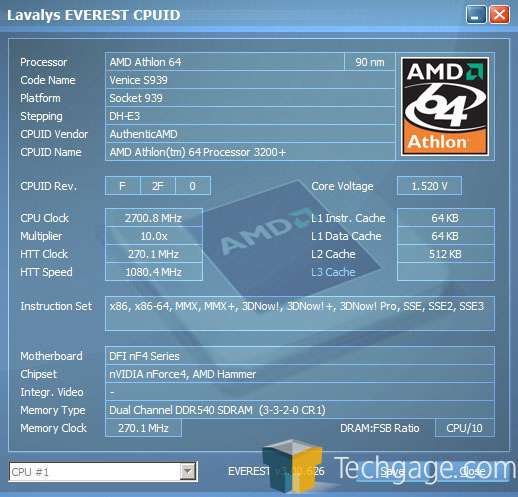Click the HTT Clock label
This screenshot has width=518, height=497.
44,254
